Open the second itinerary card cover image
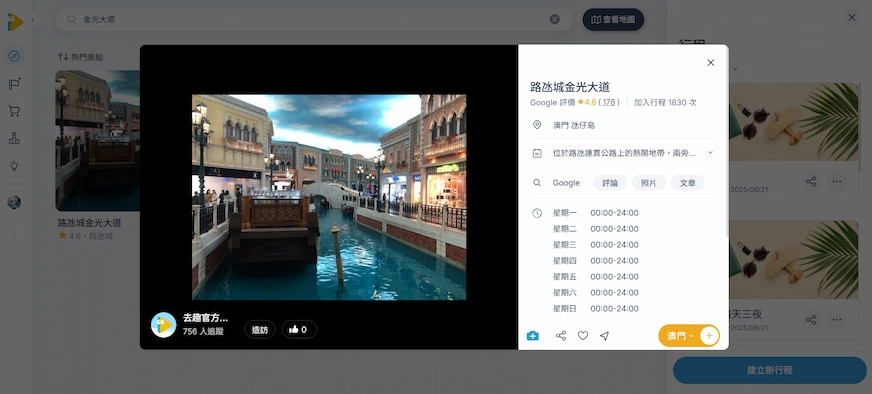Viewport: 872px width, 394px height. pyautogui.click(x=794, y=260)
